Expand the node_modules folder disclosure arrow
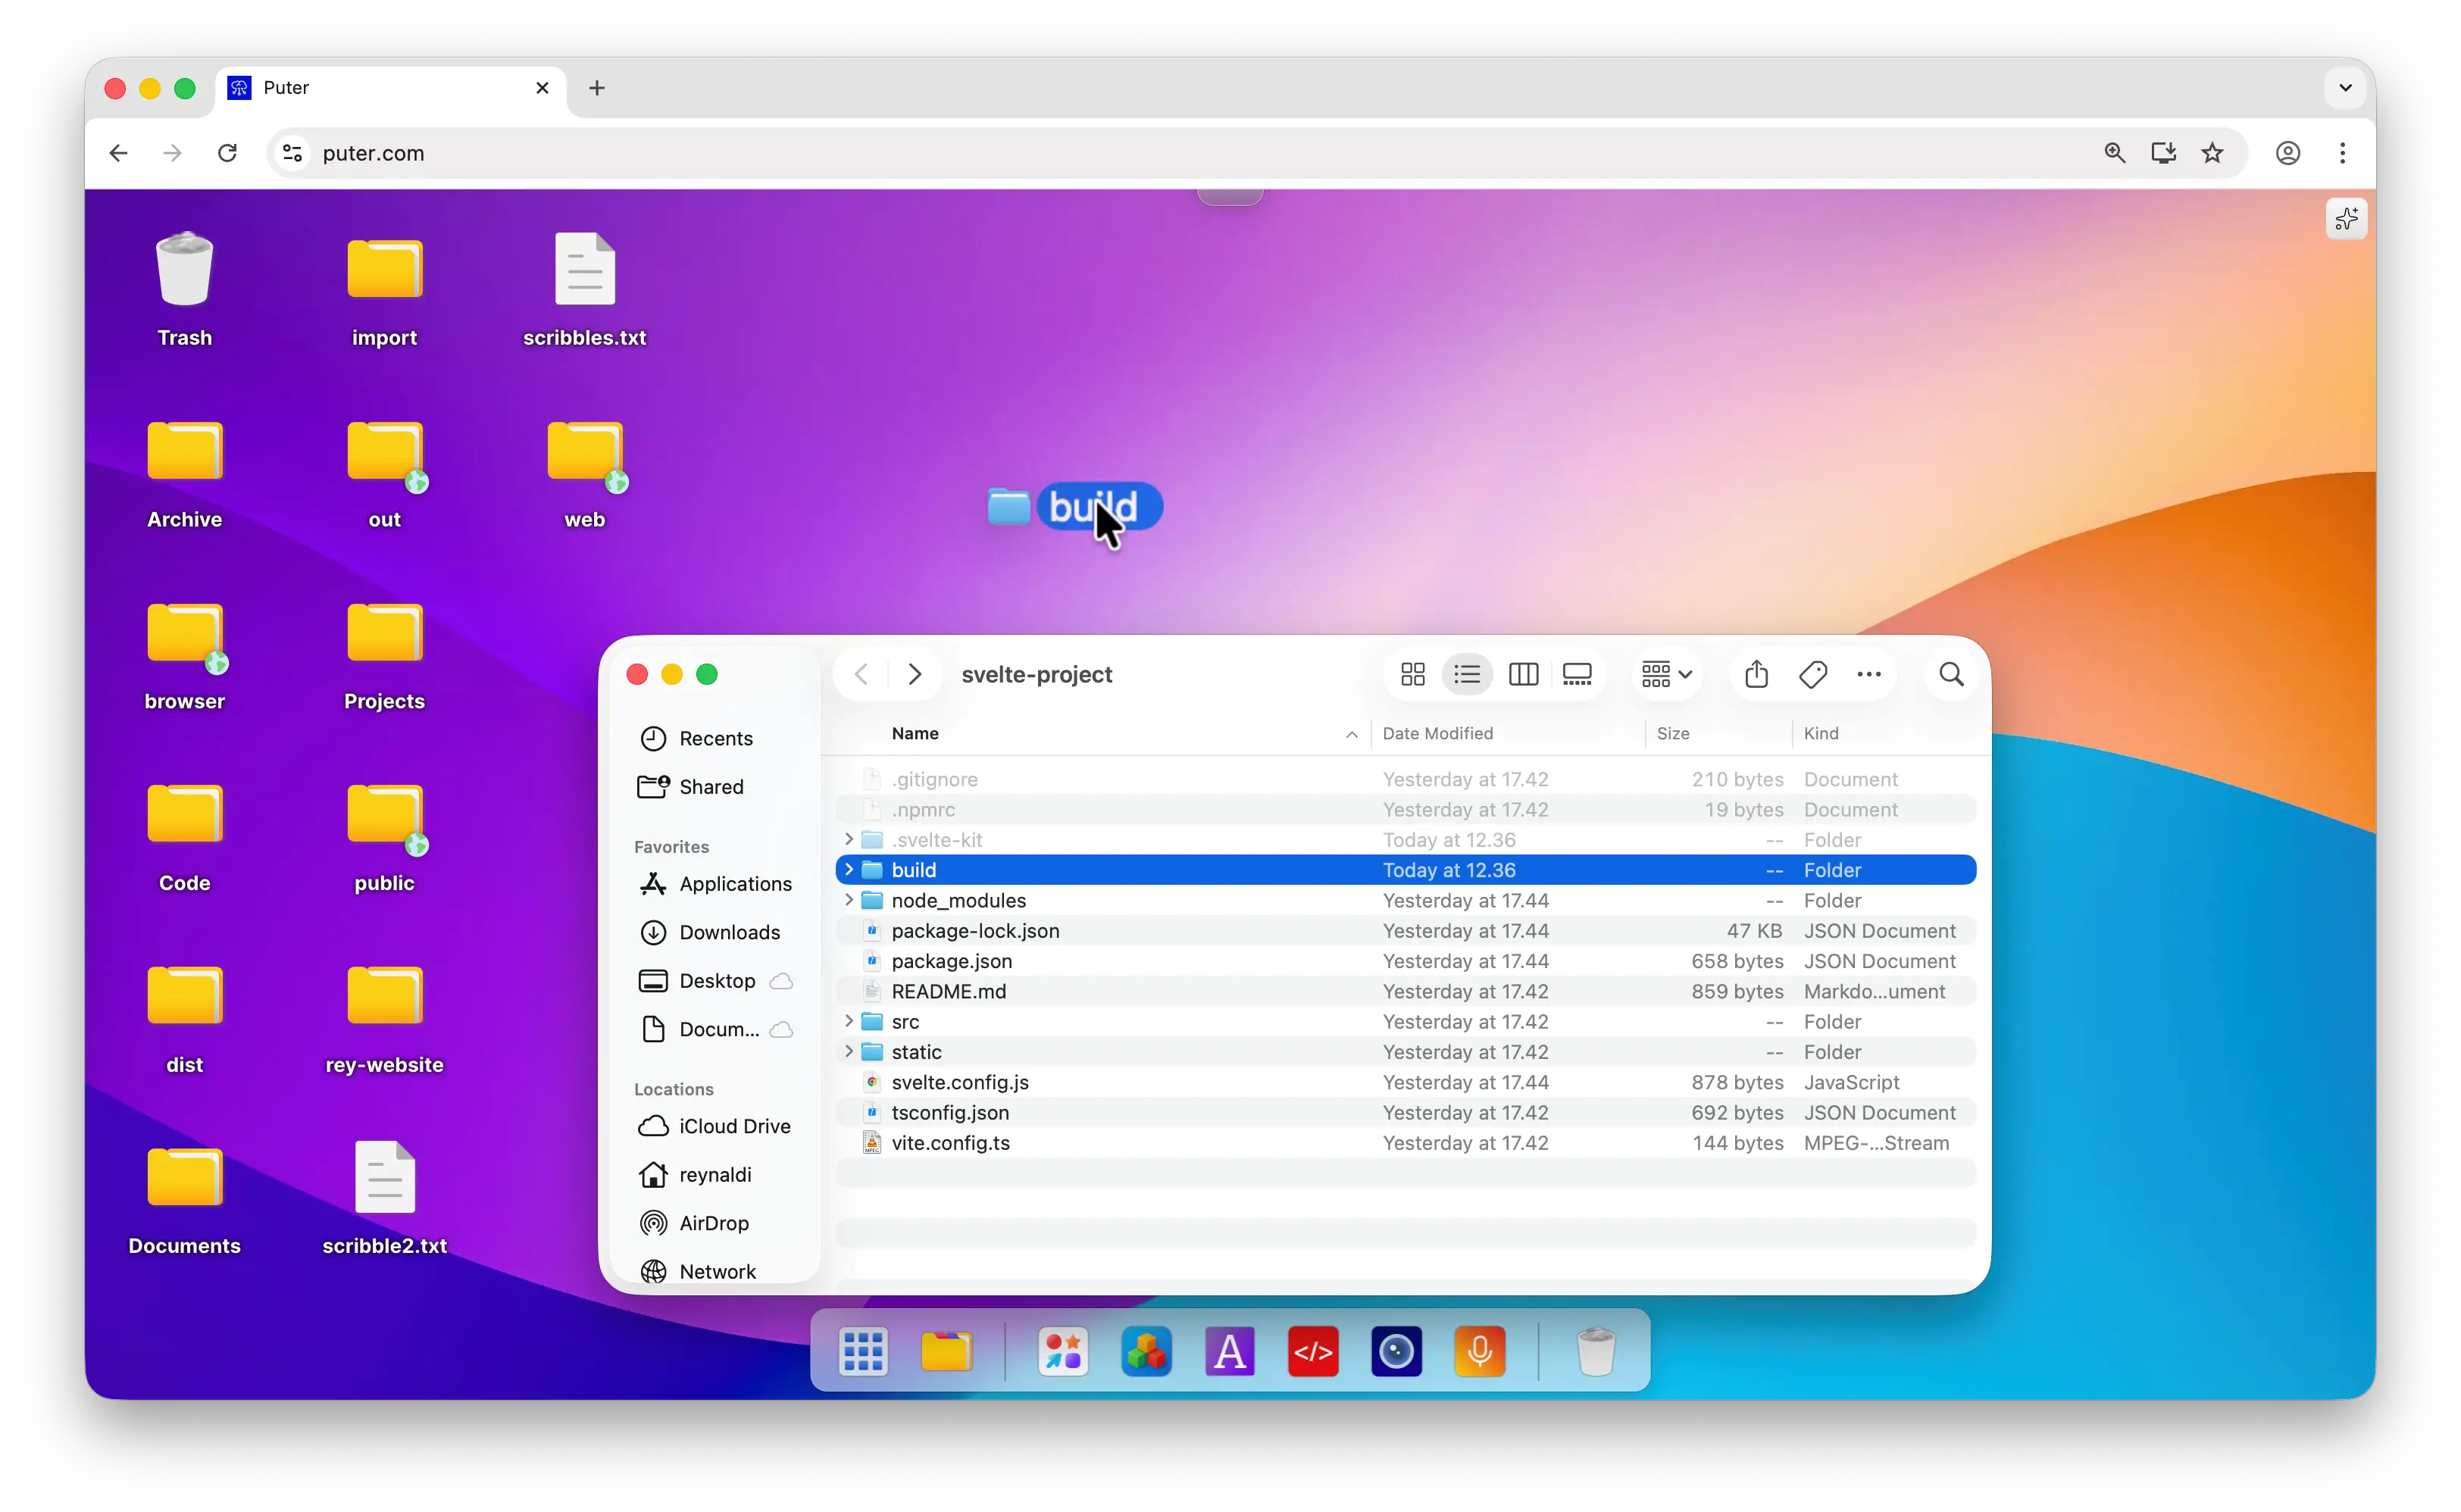 click(x=848, y=900)
